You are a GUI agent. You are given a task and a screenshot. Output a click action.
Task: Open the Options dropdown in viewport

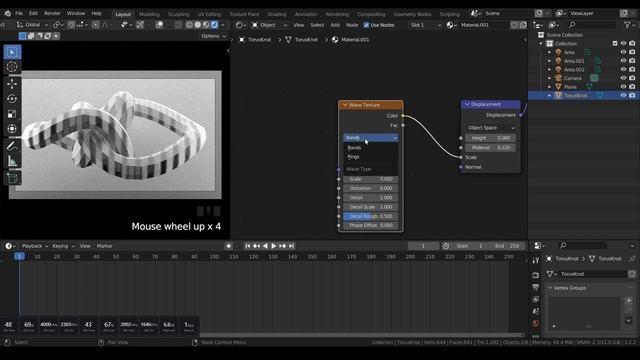[x=213, y=36]
